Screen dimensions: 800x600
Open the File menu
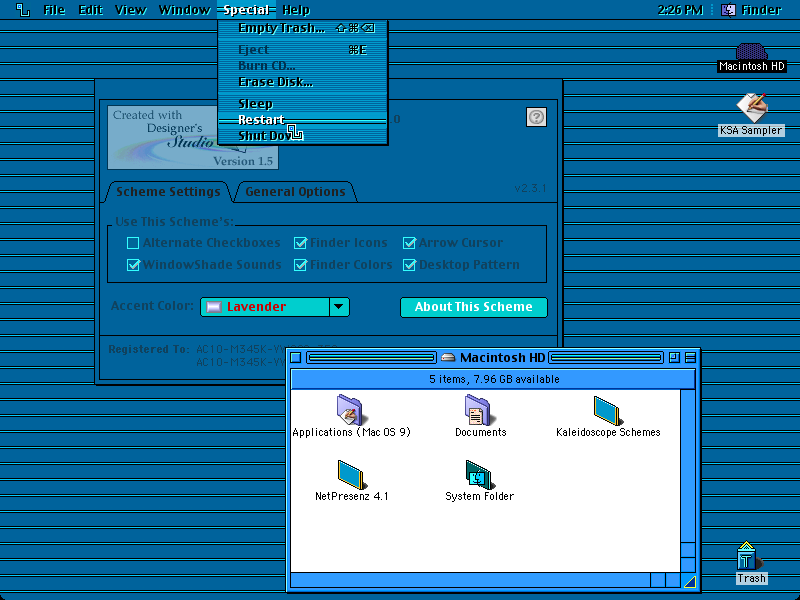coord(54,10)
